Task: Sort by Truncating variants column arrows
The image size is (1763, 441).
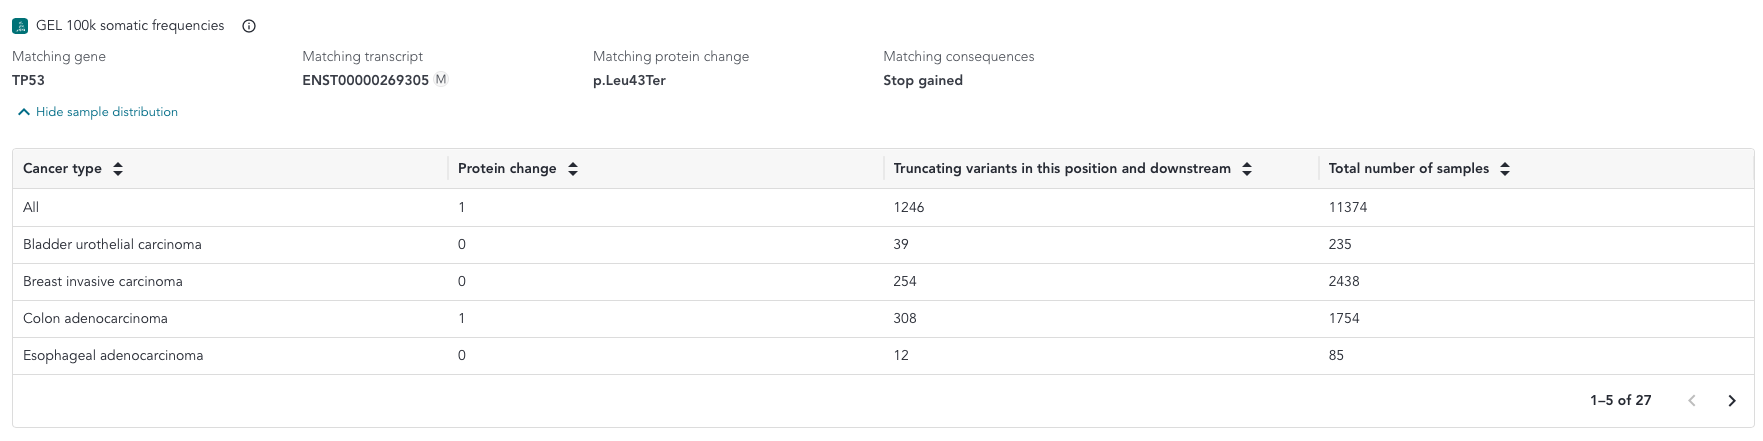Action: tap(1247, 169)
